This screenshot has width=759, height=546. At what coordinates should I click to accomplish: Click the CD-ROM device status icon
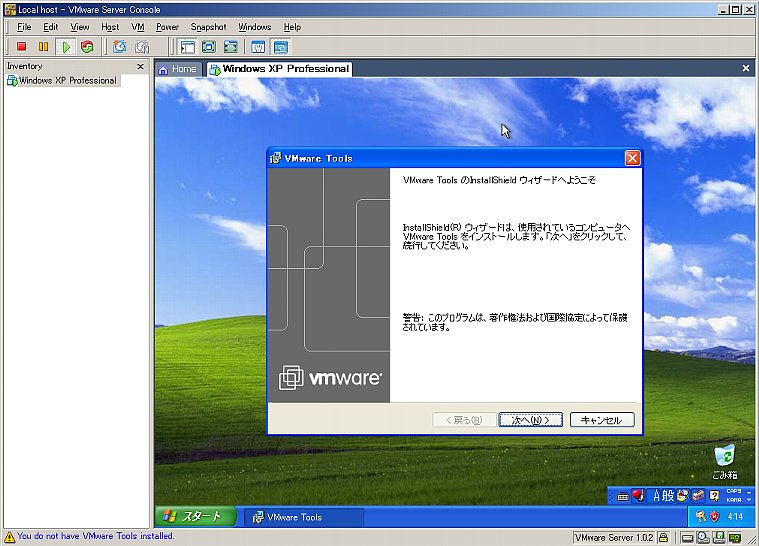(x=703, y=537)
